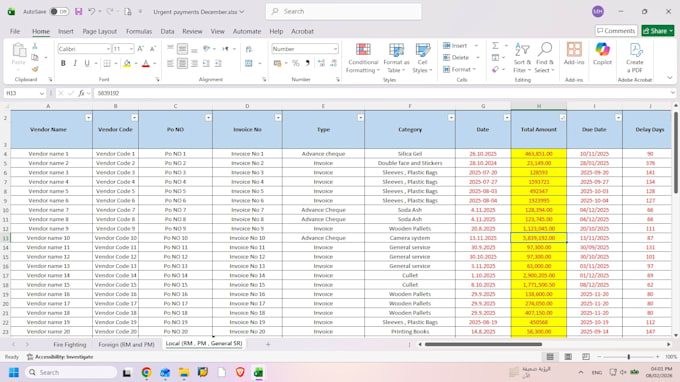Switch to the Acrobat tab
680x382 pixels.
point(302,31)
